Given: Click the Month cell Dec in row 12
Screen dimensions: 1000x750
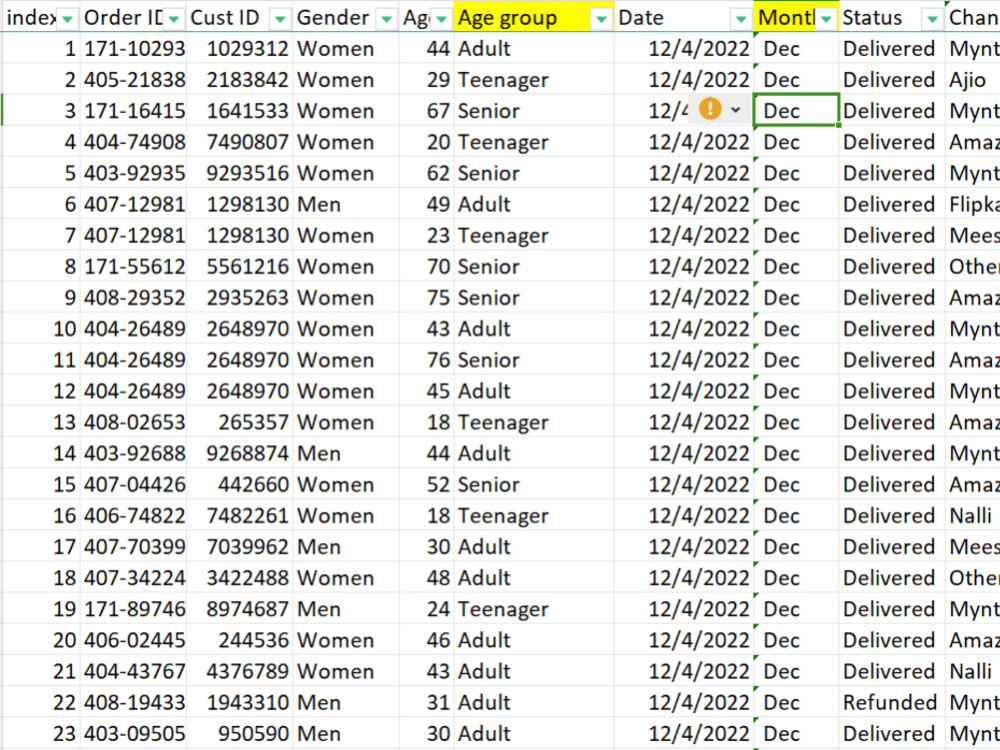Looking at the screenshot, I should coord(796,391).
